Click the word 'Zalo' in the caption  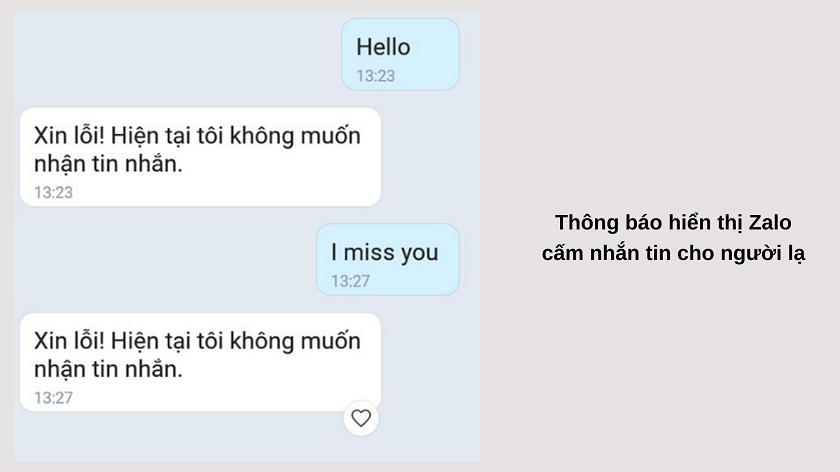770,222
